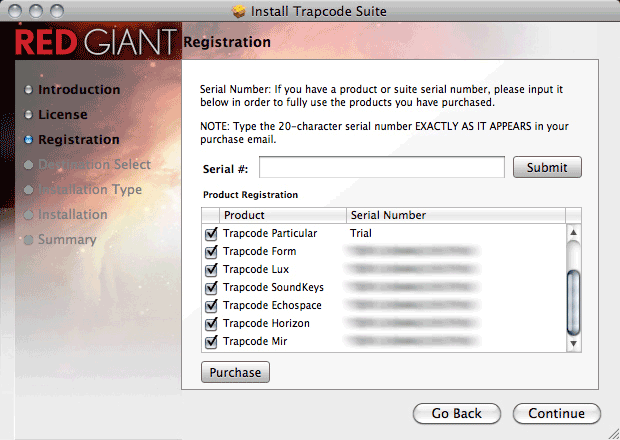
Task: Uncheck the Trapcode Form checkbox
Action: (x=211, y=251)
